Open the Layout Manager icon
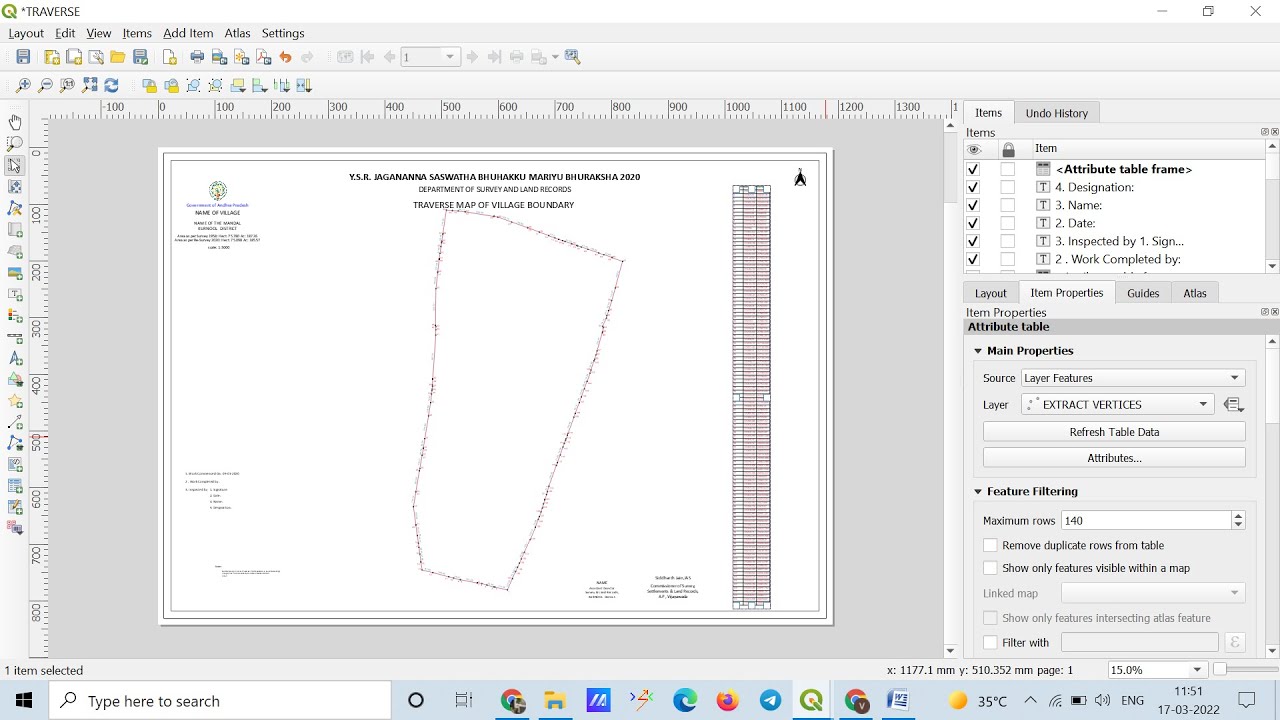This screenshot has height=720, width=1280. [x=96, y=57]
